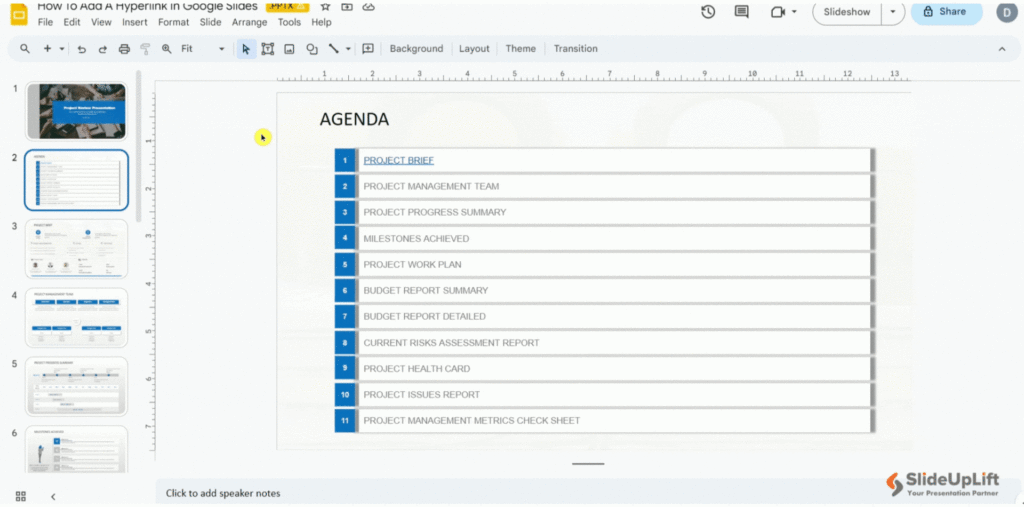Select slide 4 thumbnail
The image size is (1024, 507).
(x=76, y=318)
